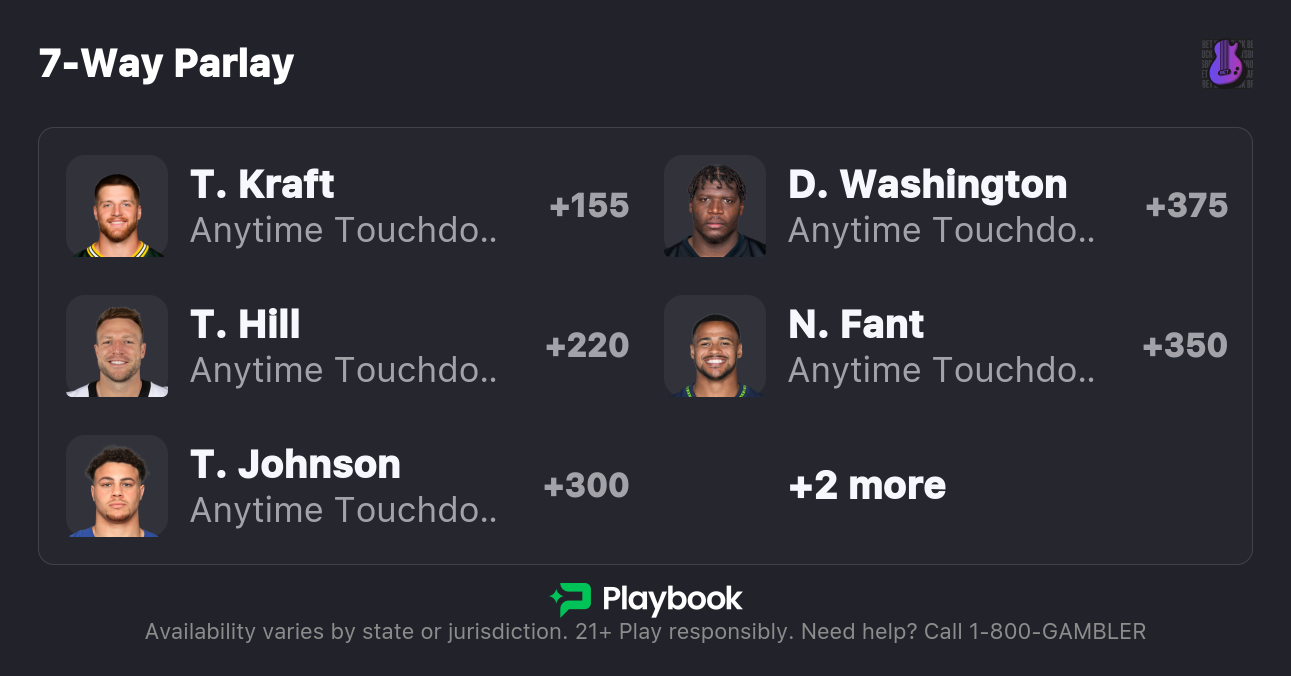Click T. Kraft's player headshot
This screenshot has height=676, width=1291.
(x=117, y=206)
